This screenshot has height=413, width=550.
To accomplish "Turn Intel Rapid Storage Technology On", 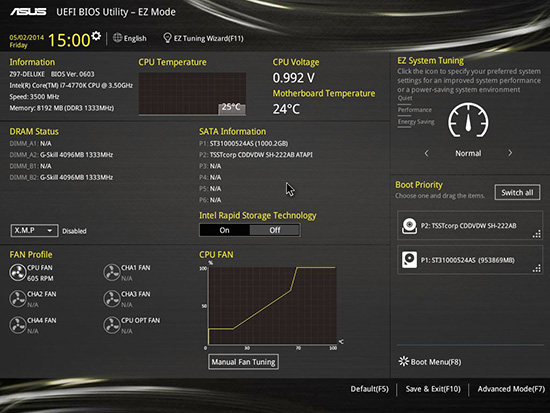I will click(x=224, y=230).
